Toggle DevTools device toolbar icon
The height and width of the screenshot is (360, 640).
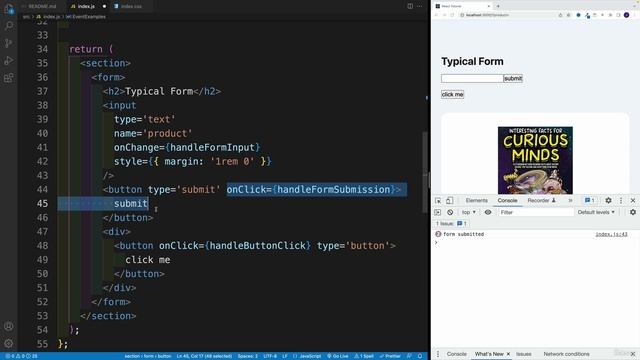(x=449, y=200)
